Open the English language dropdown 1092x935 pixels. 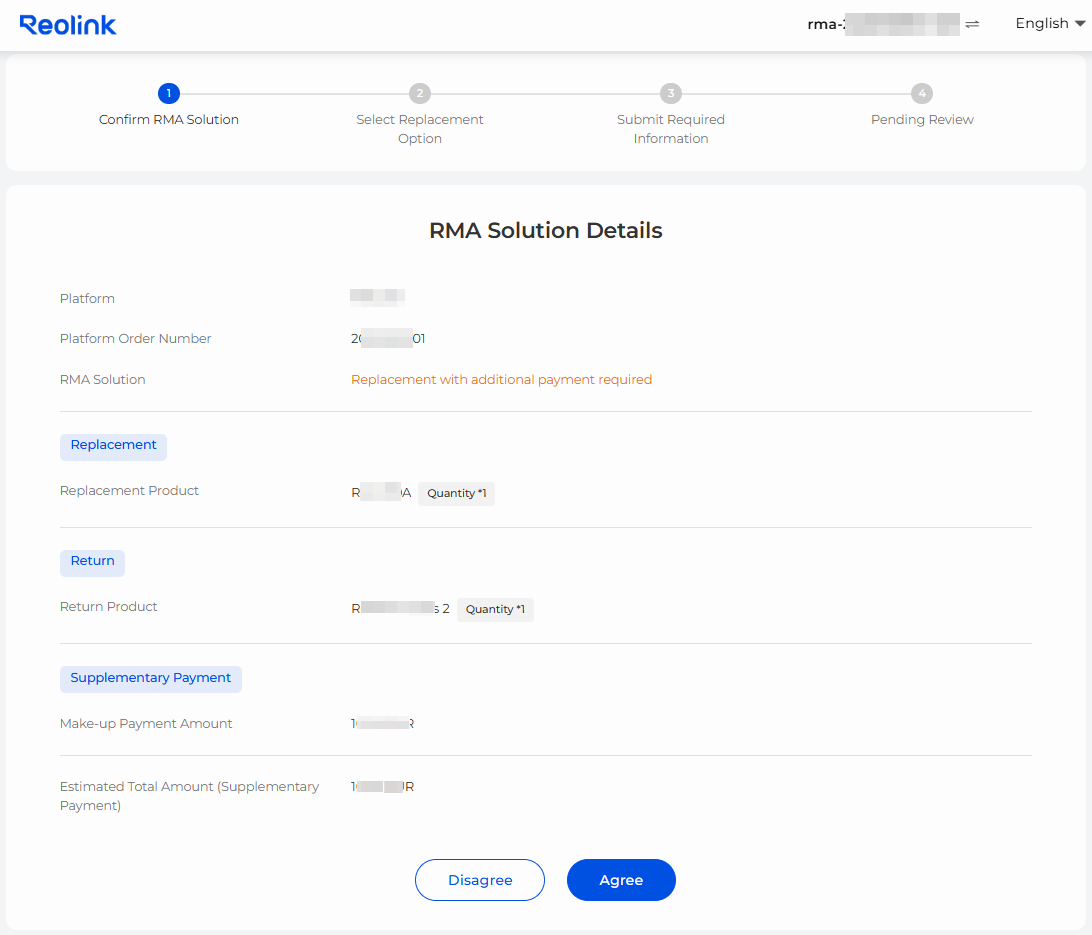(1042, 23)
